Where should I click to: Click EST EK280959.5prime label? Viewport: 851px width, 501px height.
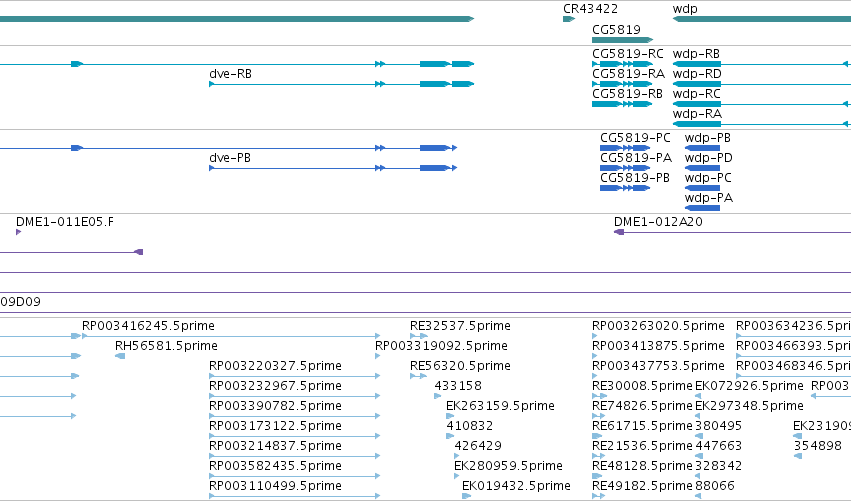pos(508,466)
